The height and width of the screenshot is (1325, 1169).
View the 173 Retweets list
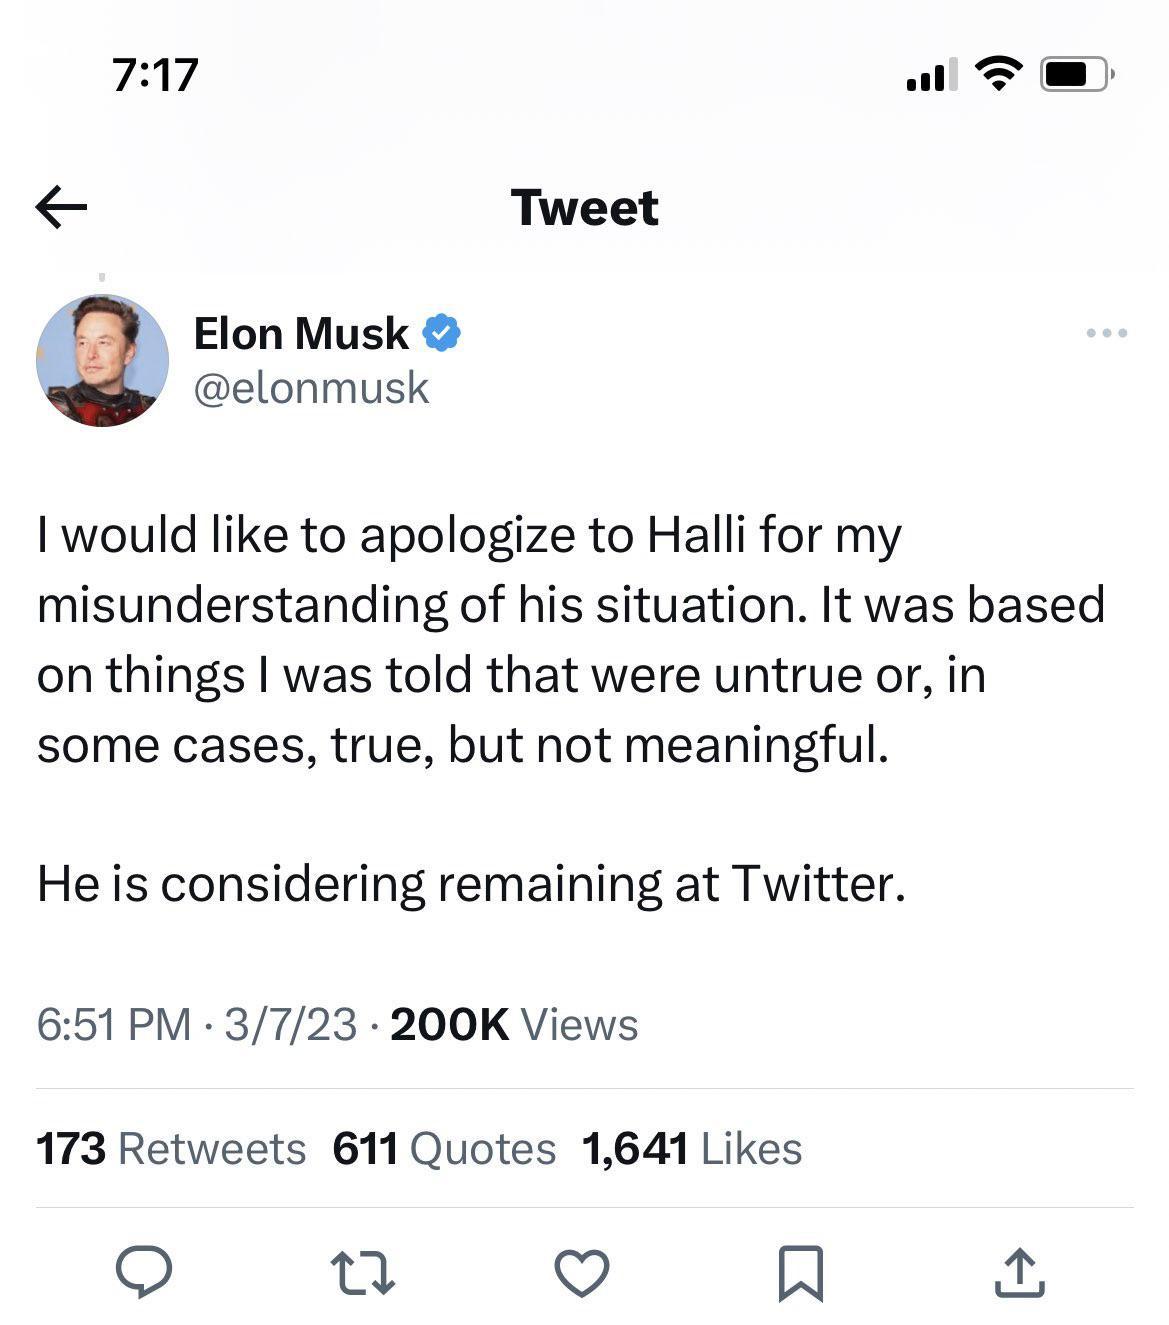[x=171, y=1149]
